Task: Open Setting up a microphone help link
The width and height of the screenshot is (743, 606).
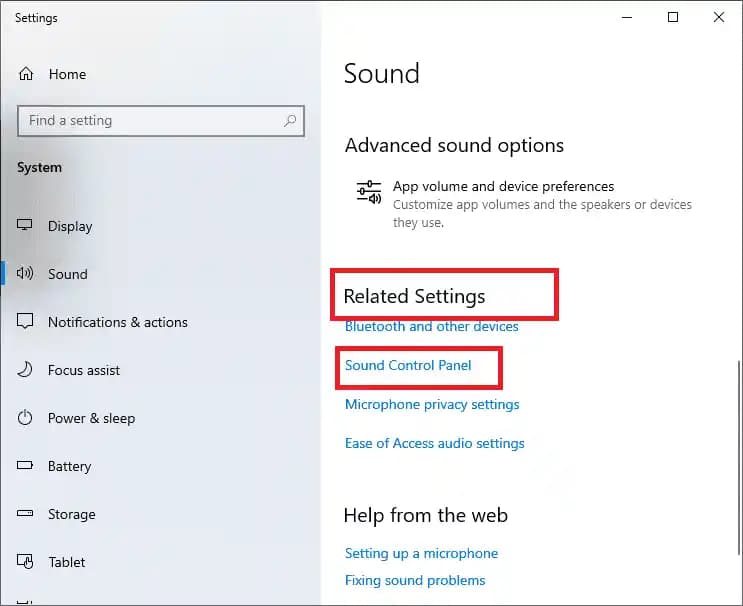Action: pyautogui.click(x=421, y=553)
